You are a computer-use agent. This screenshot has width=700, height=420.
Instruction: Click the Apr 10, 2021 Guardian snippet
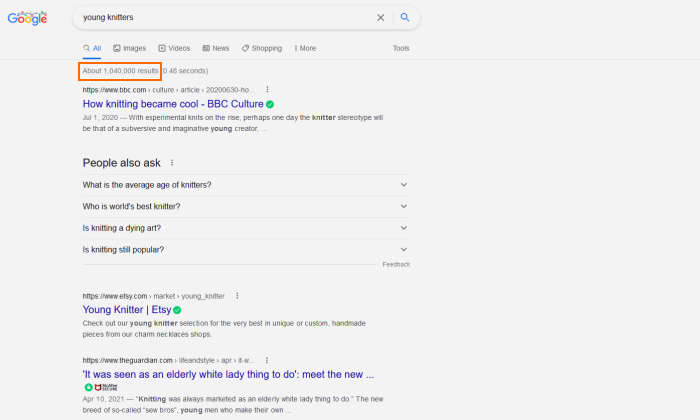pos(233,405)
